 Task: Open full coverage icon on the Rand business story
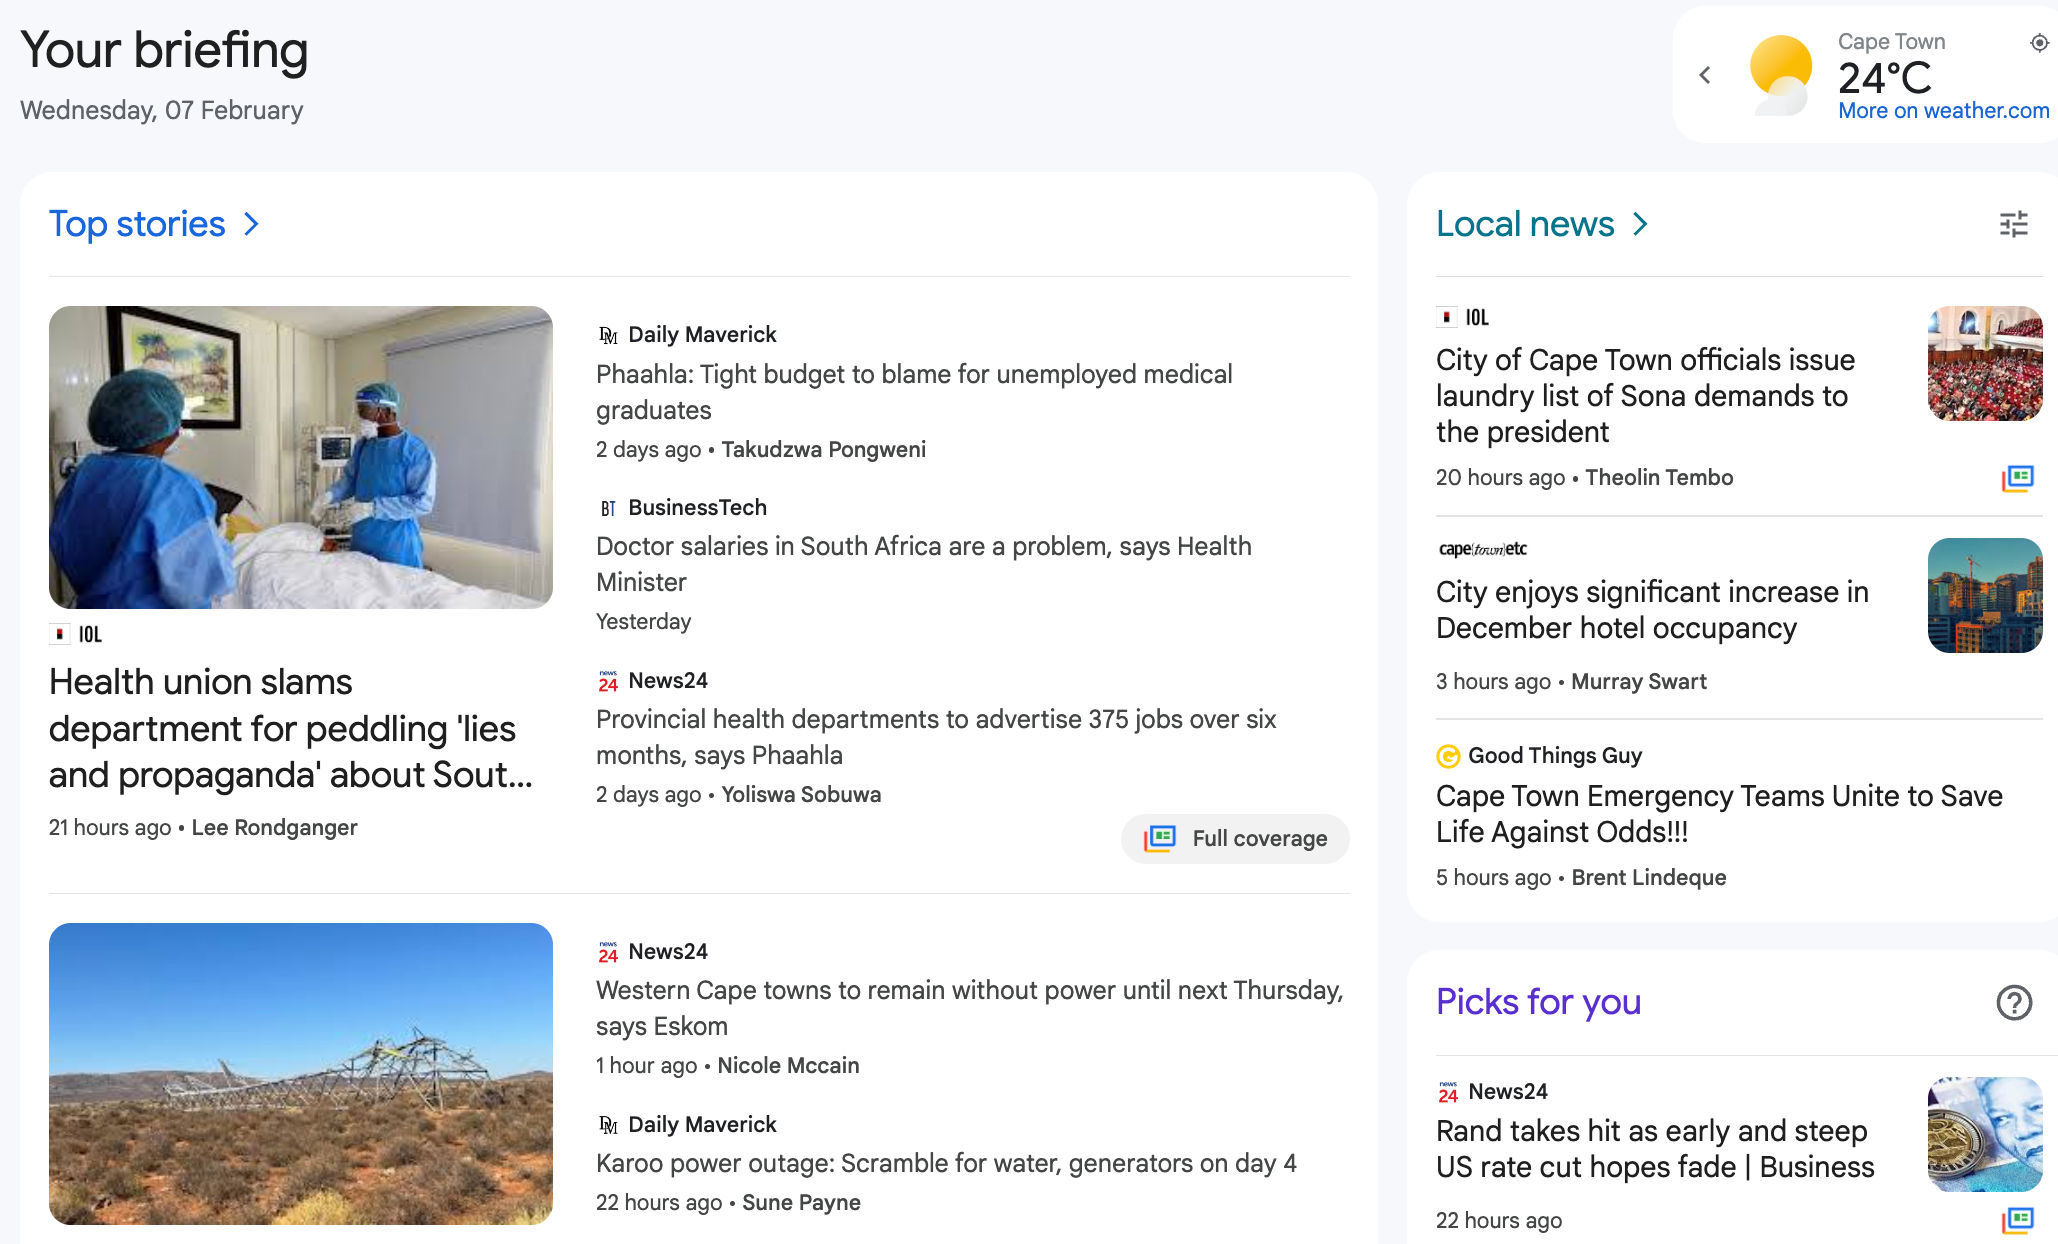(2017, 1220)
